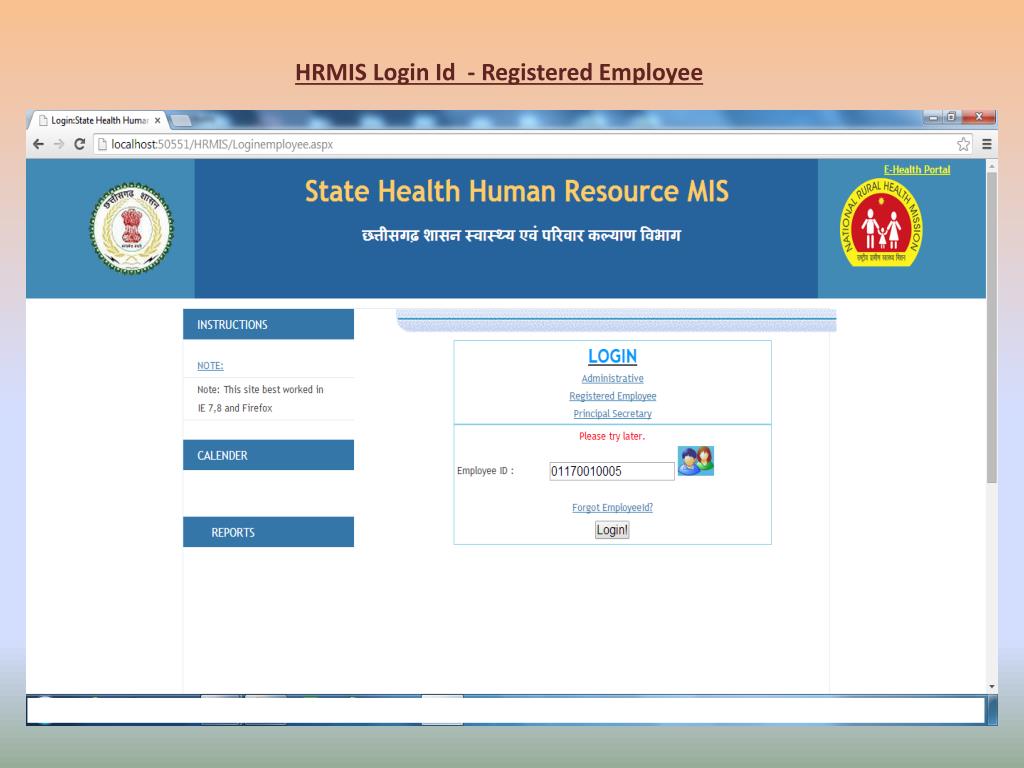
Task: Click the address bar showing localhost URL
Action: coord(532,144)
